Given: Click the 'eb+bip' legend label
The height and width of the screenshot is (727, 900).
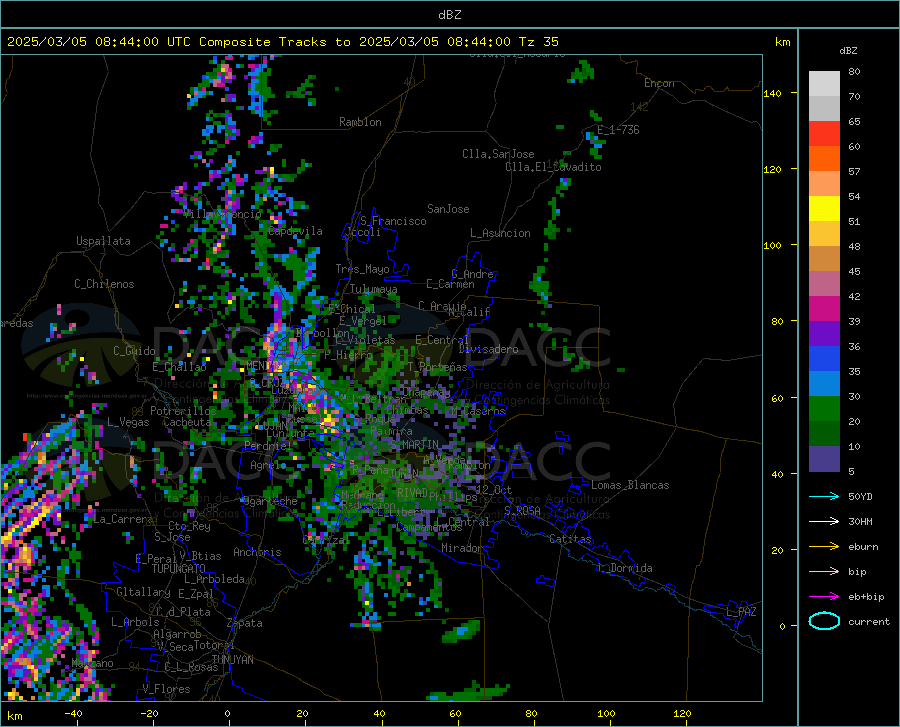Looking at the screenshot, I should coord(866,597).
